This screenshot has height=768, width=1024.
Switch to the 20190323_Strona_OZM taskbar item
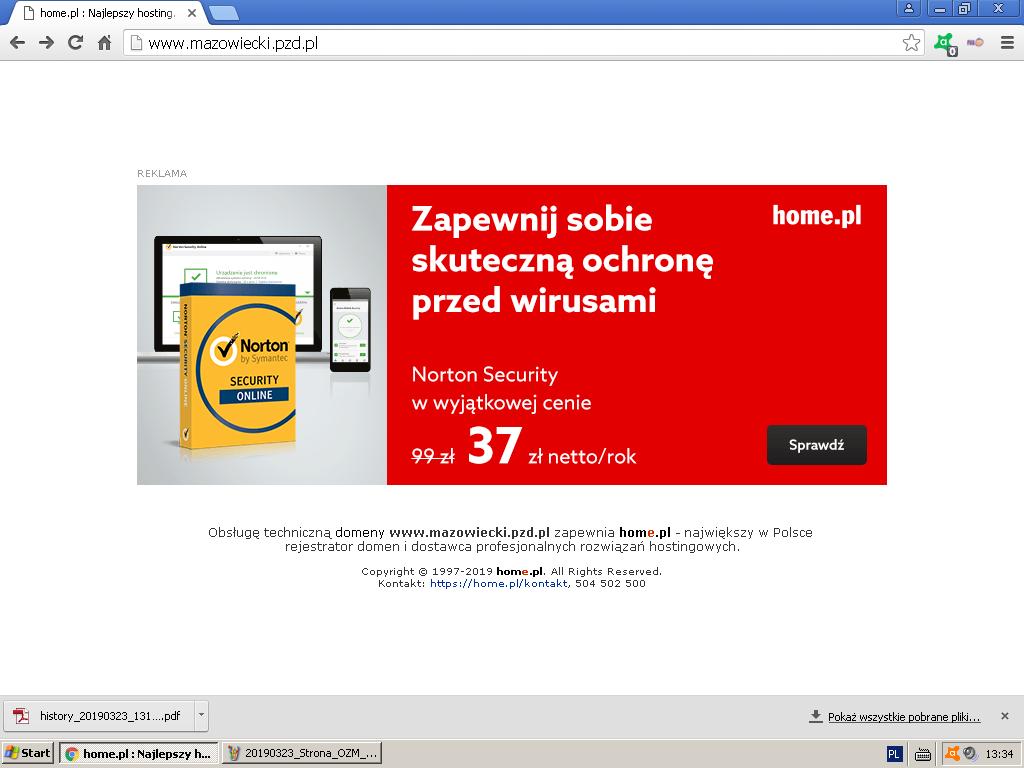coord(302,753)
